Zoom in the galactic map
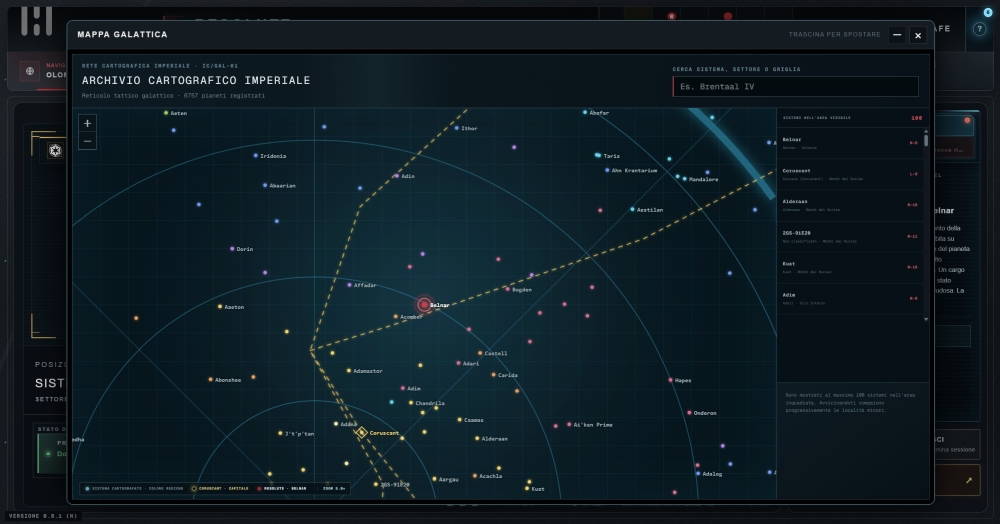Screen dimensions: 1000x524 pos(87,124)
